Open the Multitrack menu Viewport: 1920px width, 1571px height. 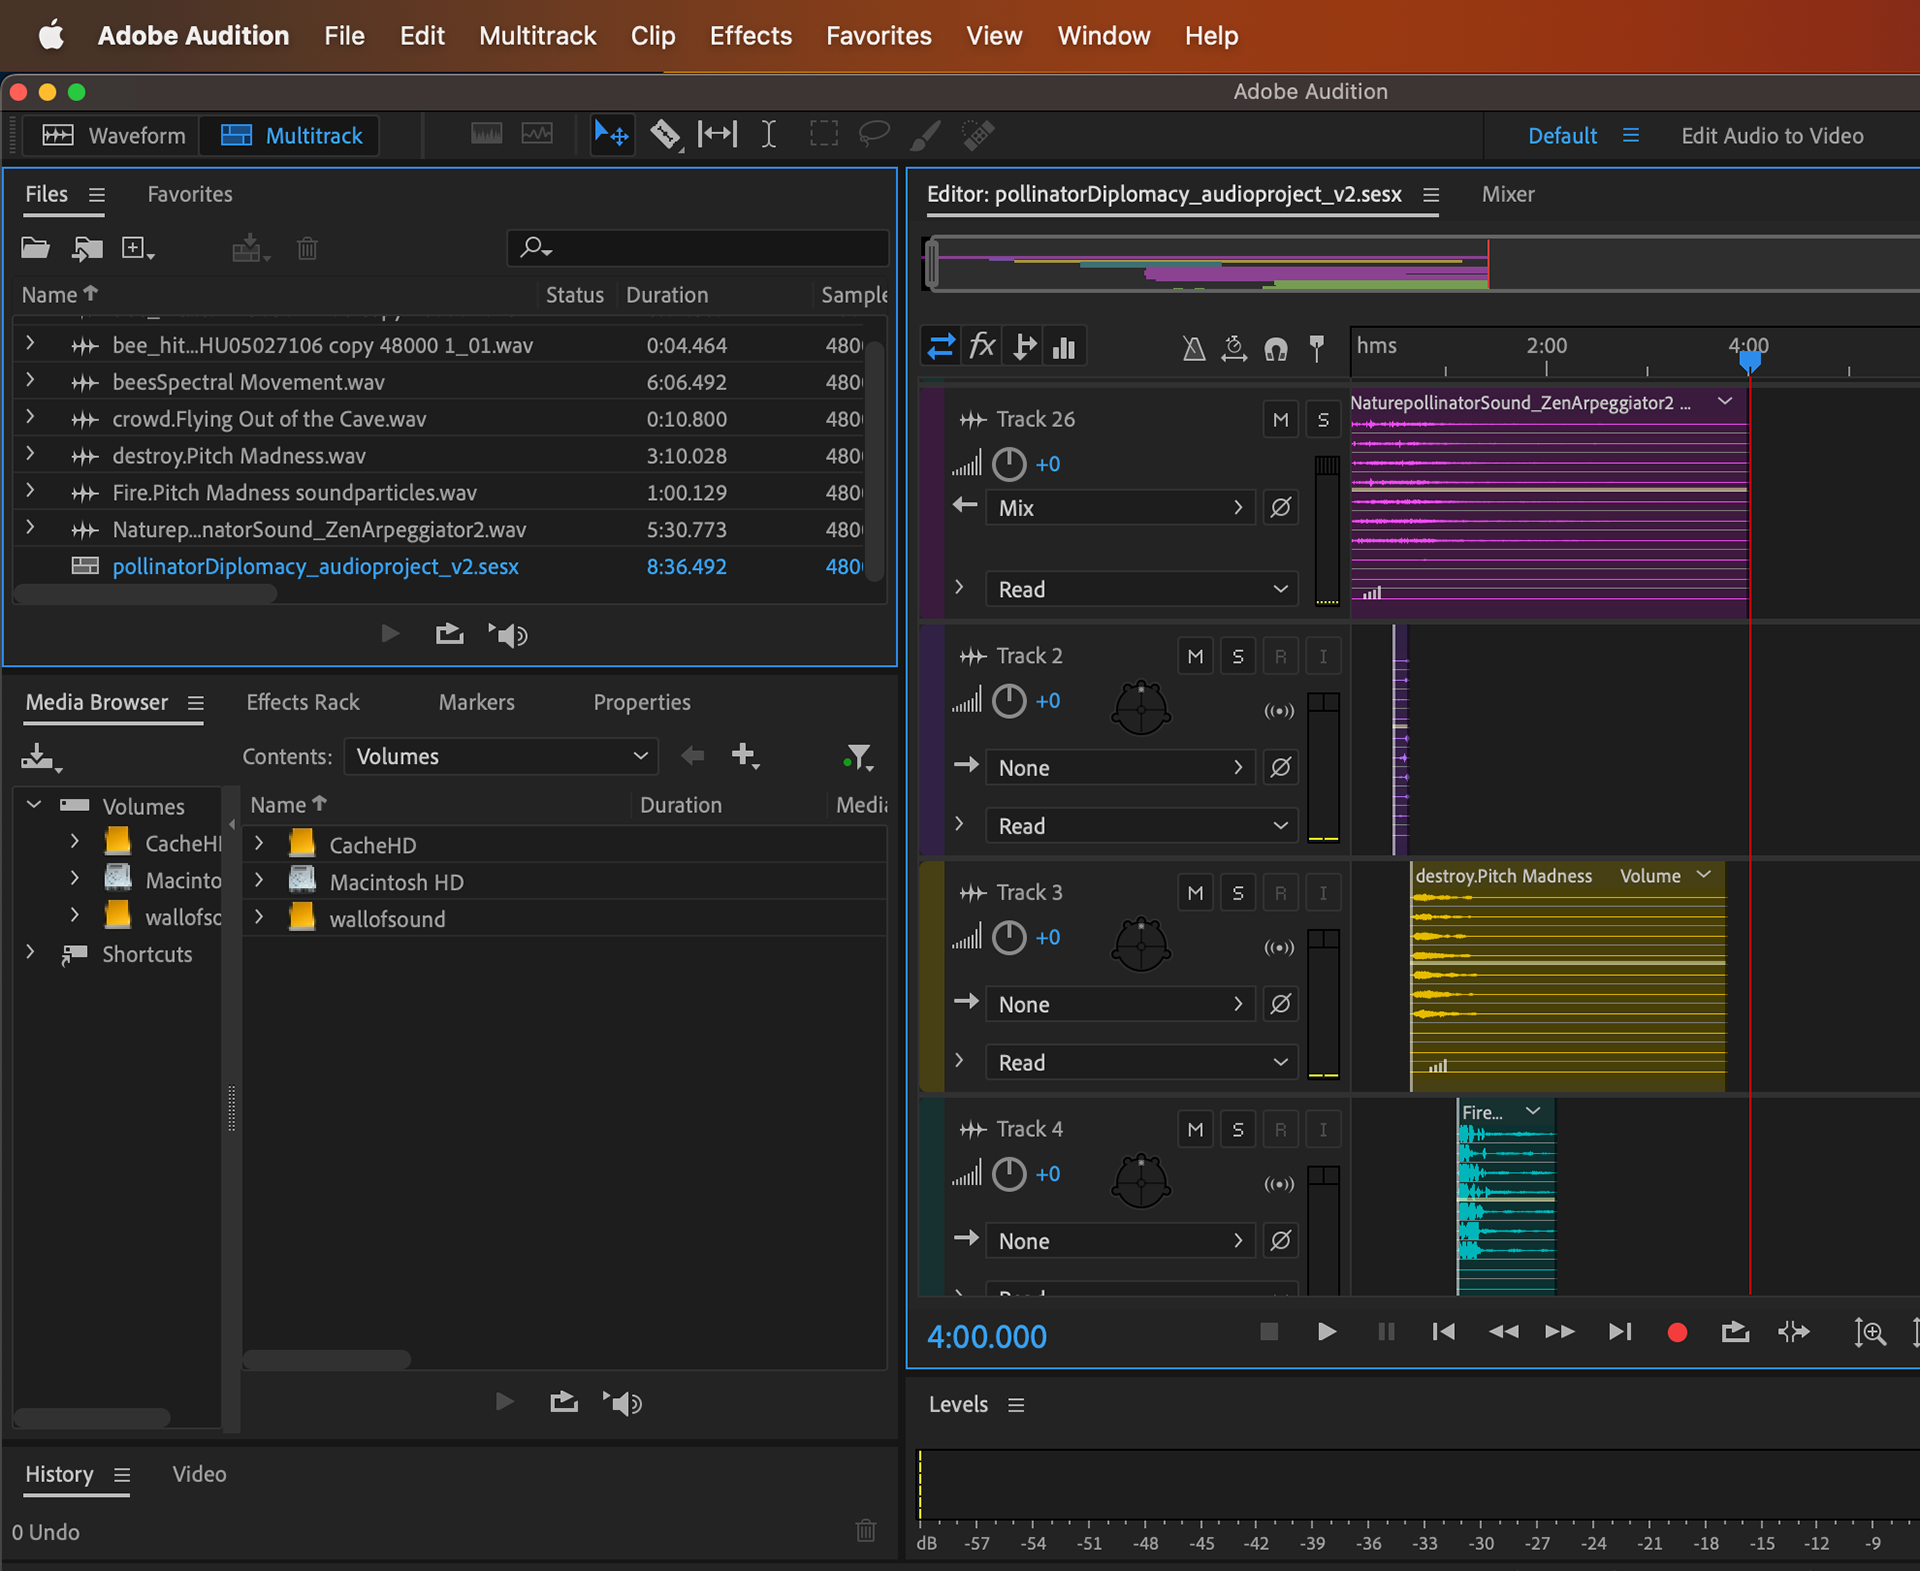click(537, 36)
